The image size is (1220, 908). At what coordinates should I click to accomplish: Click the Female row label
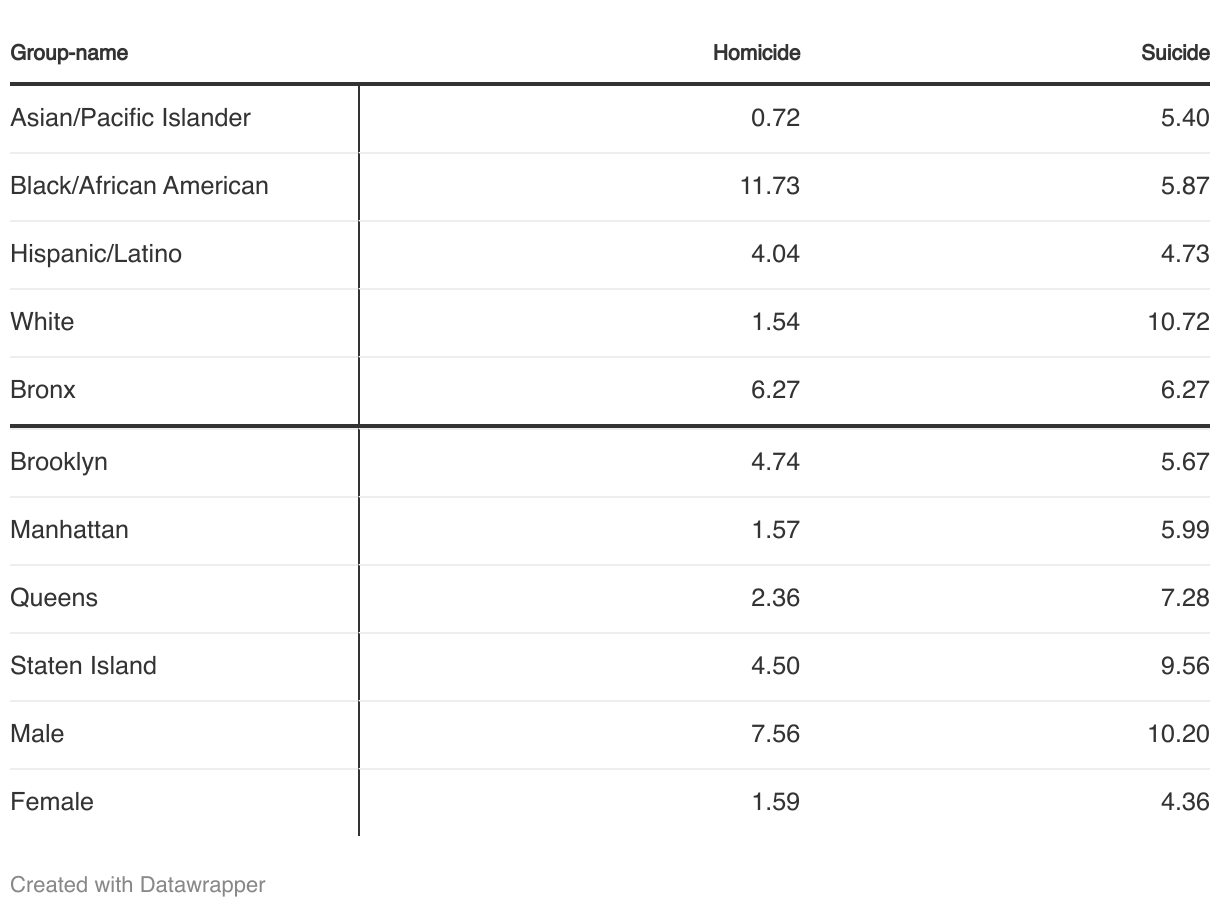click(x=52, y=802)
